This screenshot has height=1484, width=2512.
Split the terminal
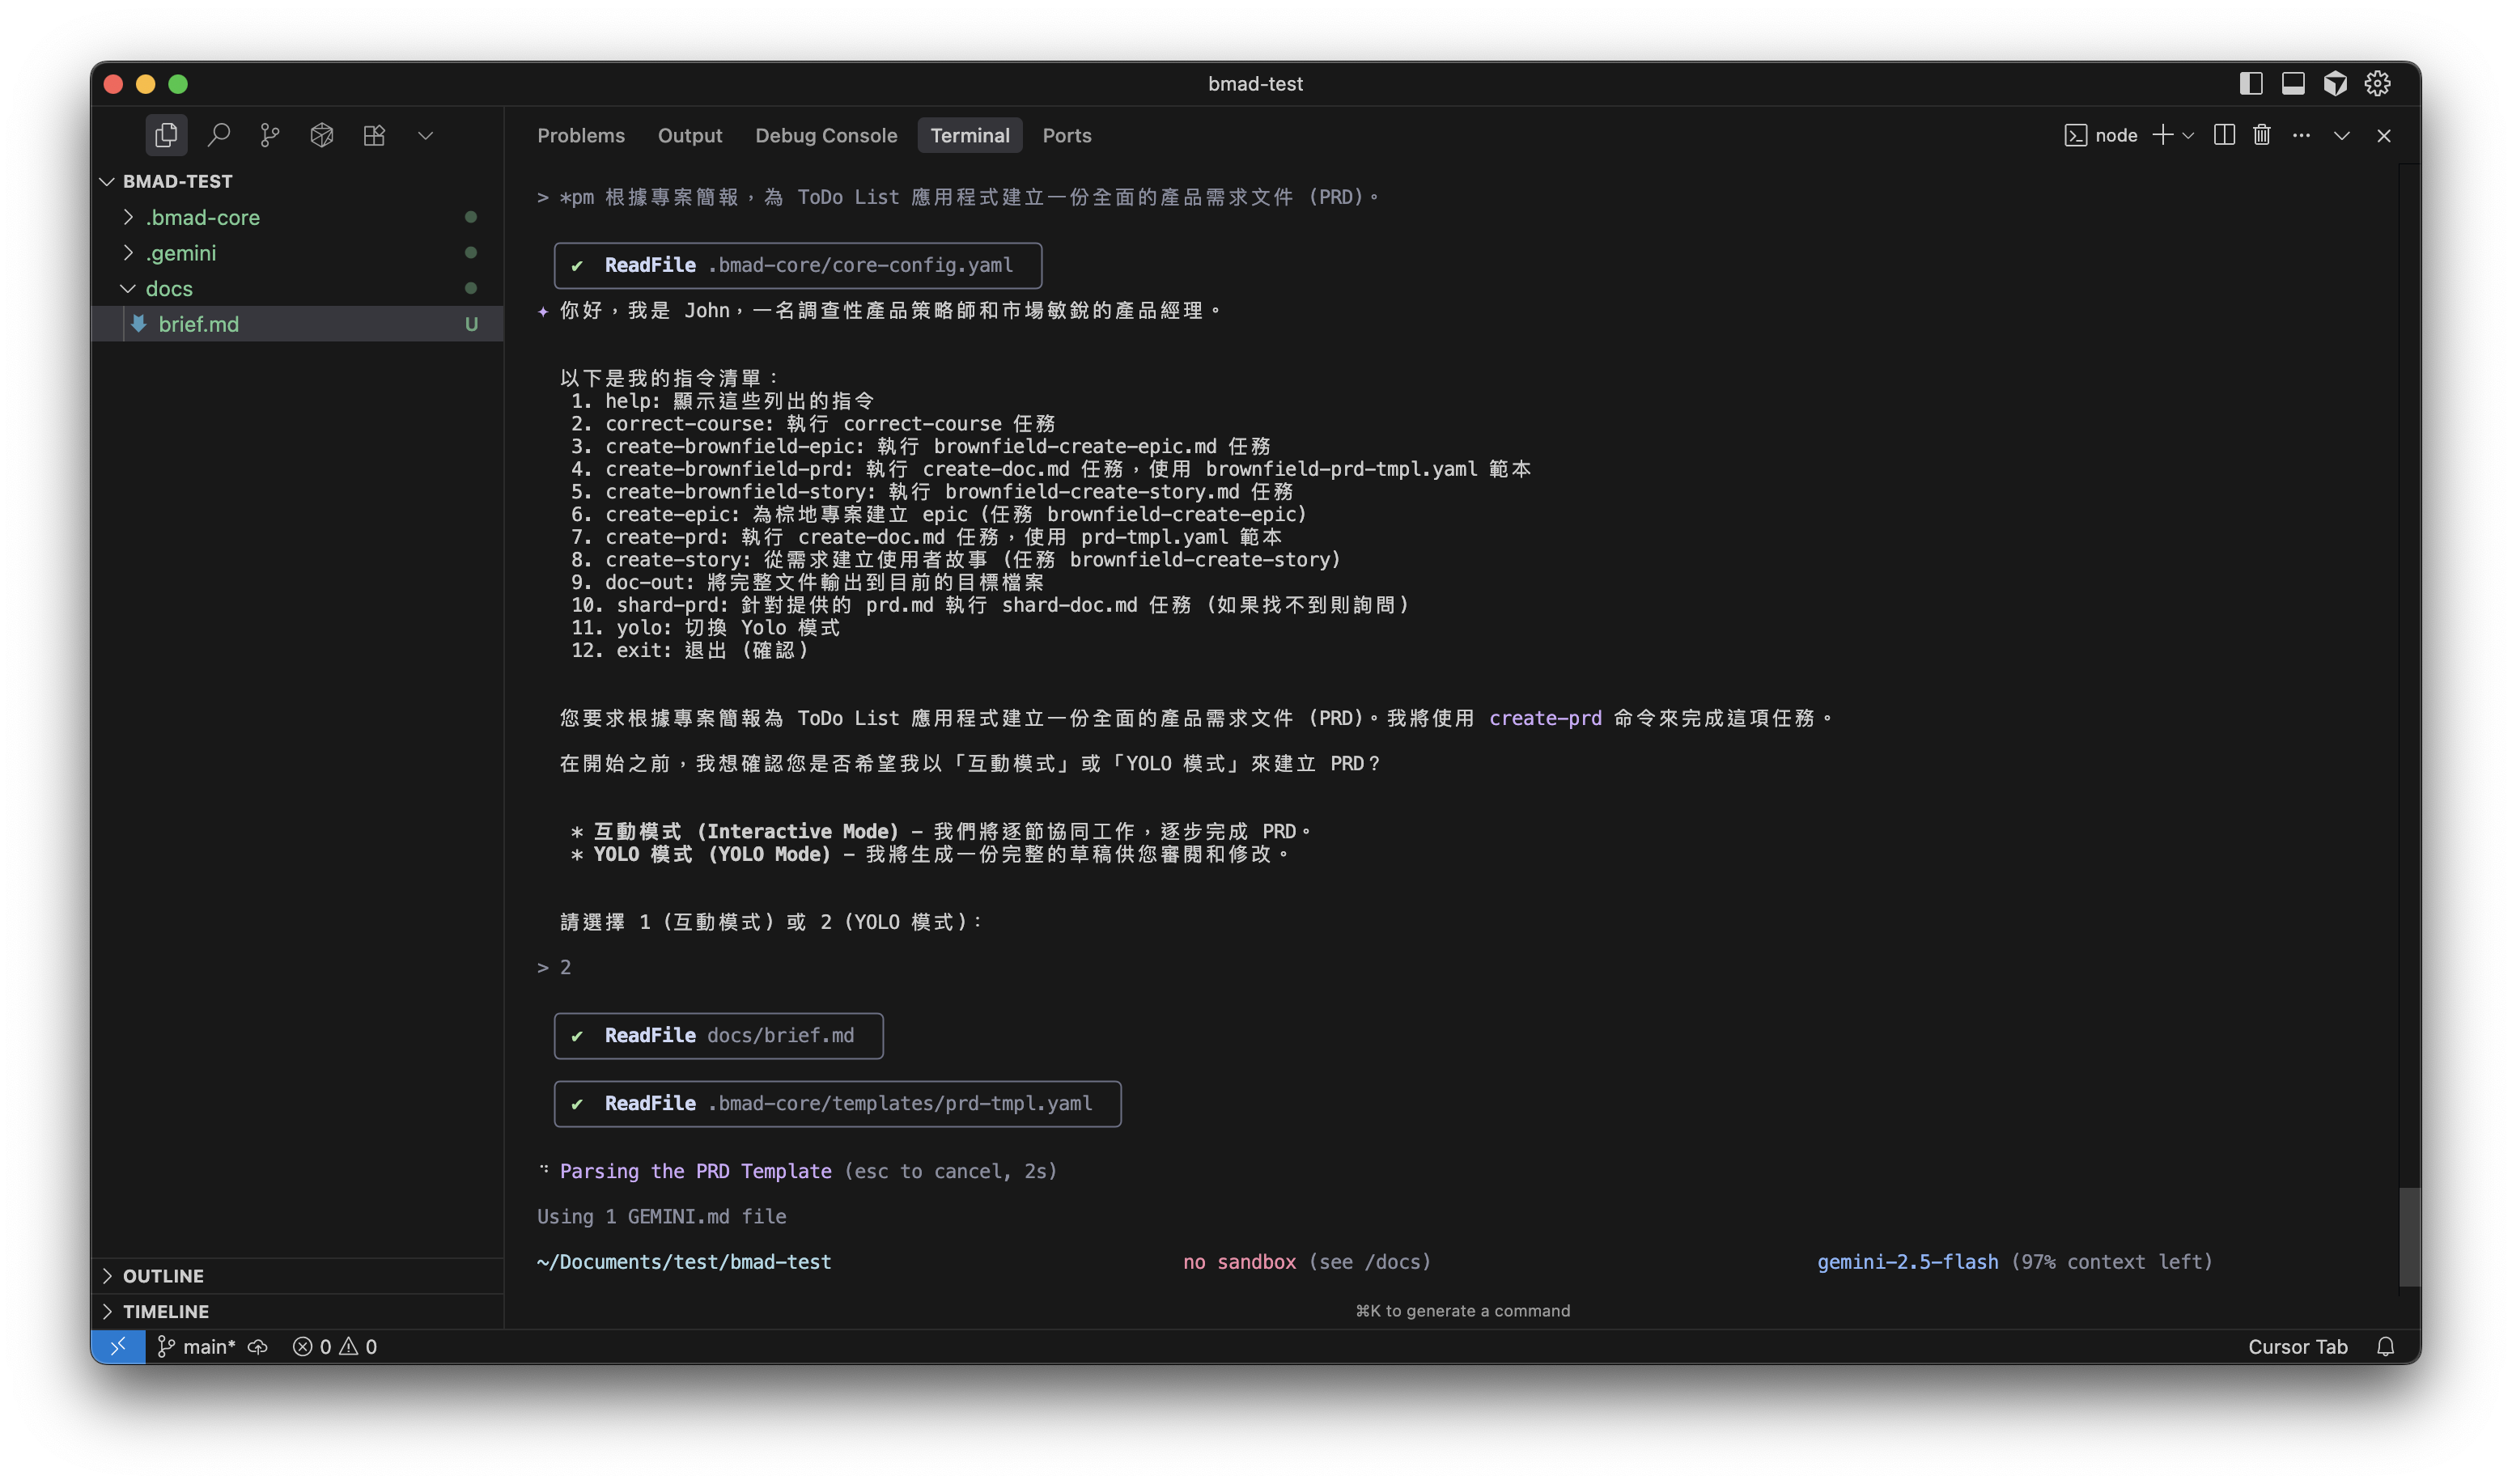coord(2224,135)
